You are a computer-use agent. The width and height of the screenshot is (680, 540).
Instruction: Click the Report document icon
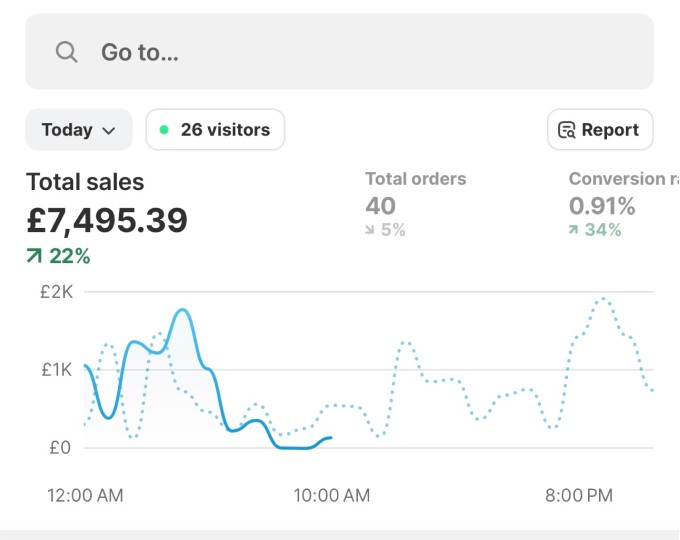[x=566, y=130]
